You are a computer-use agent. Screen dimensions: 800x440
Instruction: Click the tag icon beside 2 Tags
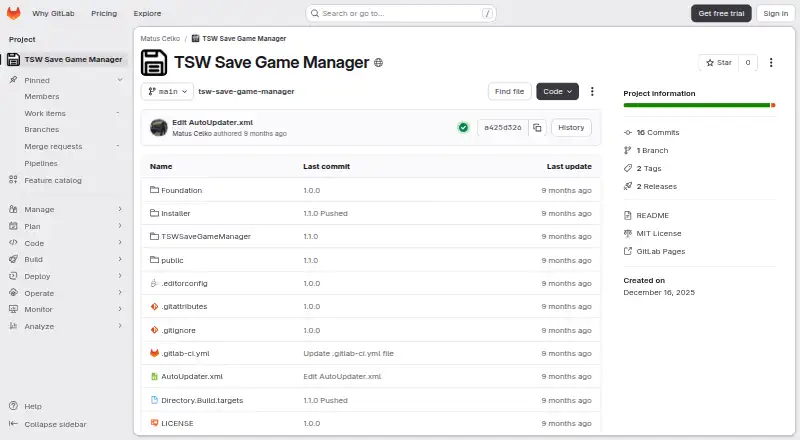(x=628, y=168)
